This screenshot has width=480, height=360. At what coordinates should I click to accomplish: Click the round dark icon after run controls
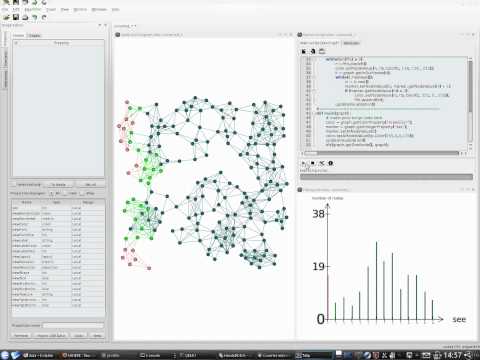tap(331, 163)
